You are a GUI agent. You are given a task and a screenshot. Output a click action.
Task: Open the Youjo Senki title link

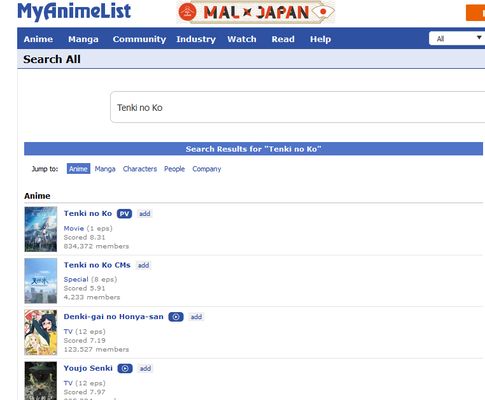(x=88, y=368)
